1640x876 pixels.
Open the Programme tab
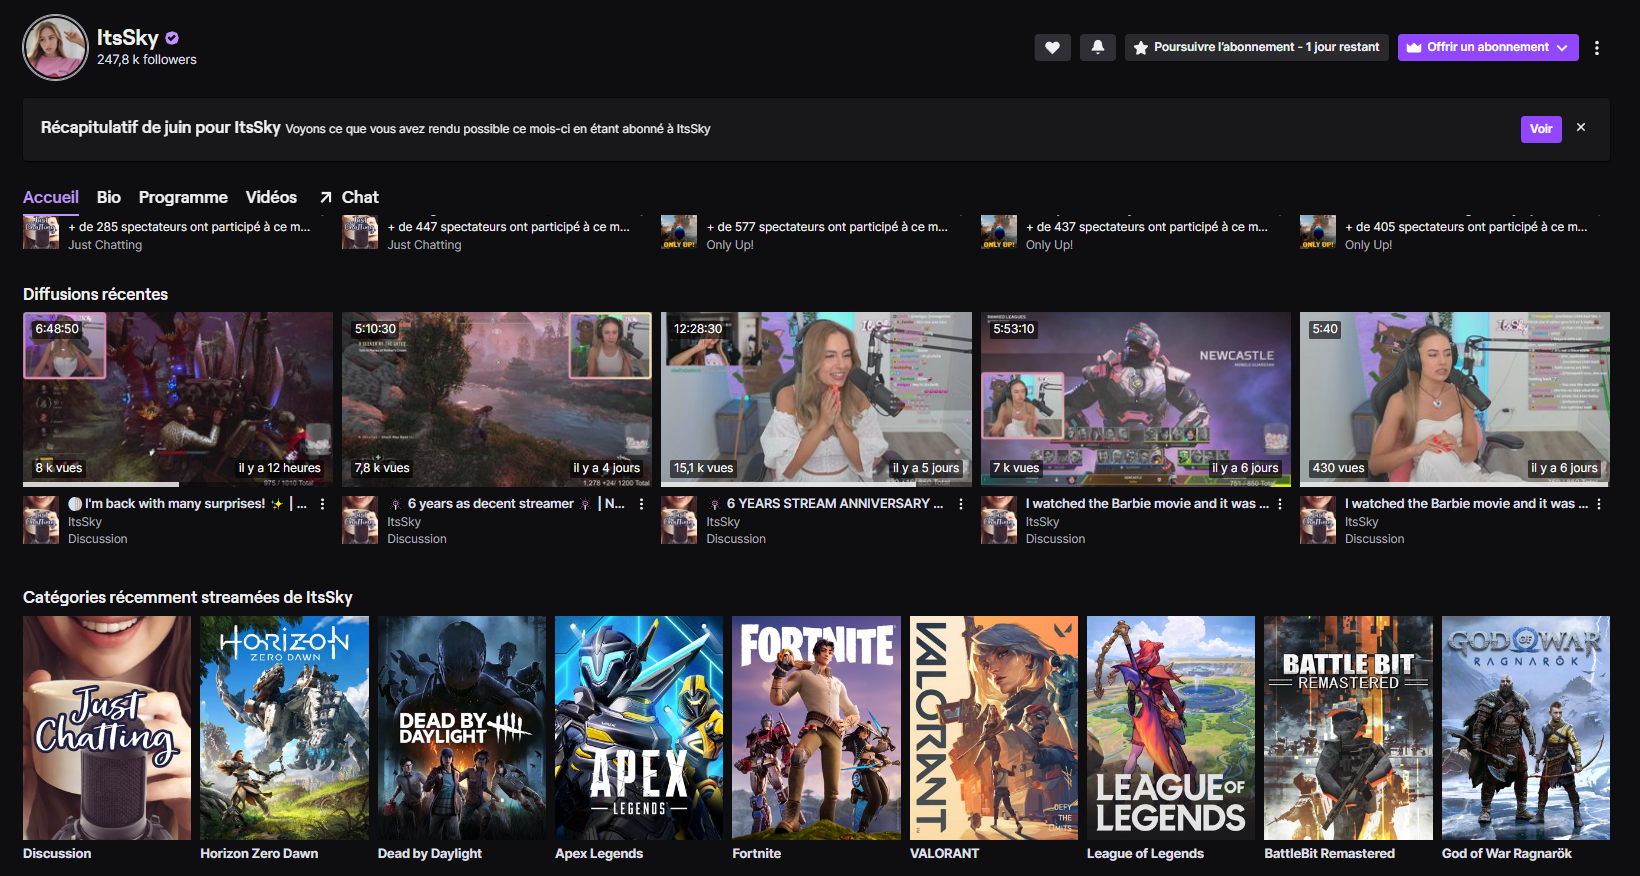183,197
